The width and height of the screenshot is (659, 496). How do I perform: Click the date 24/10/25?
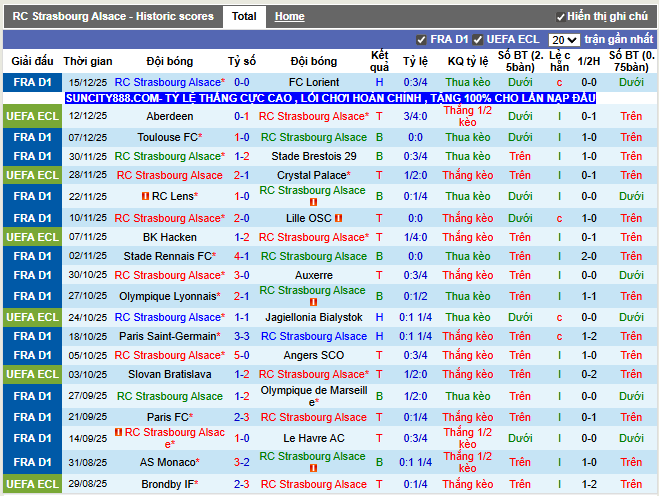click(88, 317)
